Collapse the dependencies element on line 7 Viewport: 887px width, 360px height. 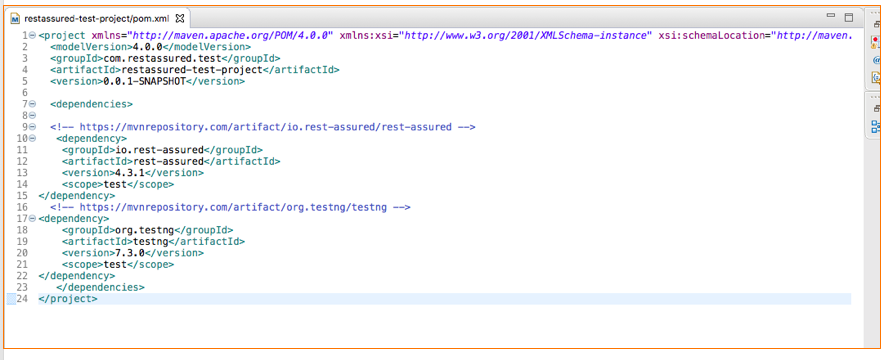[x=32, y=104]
